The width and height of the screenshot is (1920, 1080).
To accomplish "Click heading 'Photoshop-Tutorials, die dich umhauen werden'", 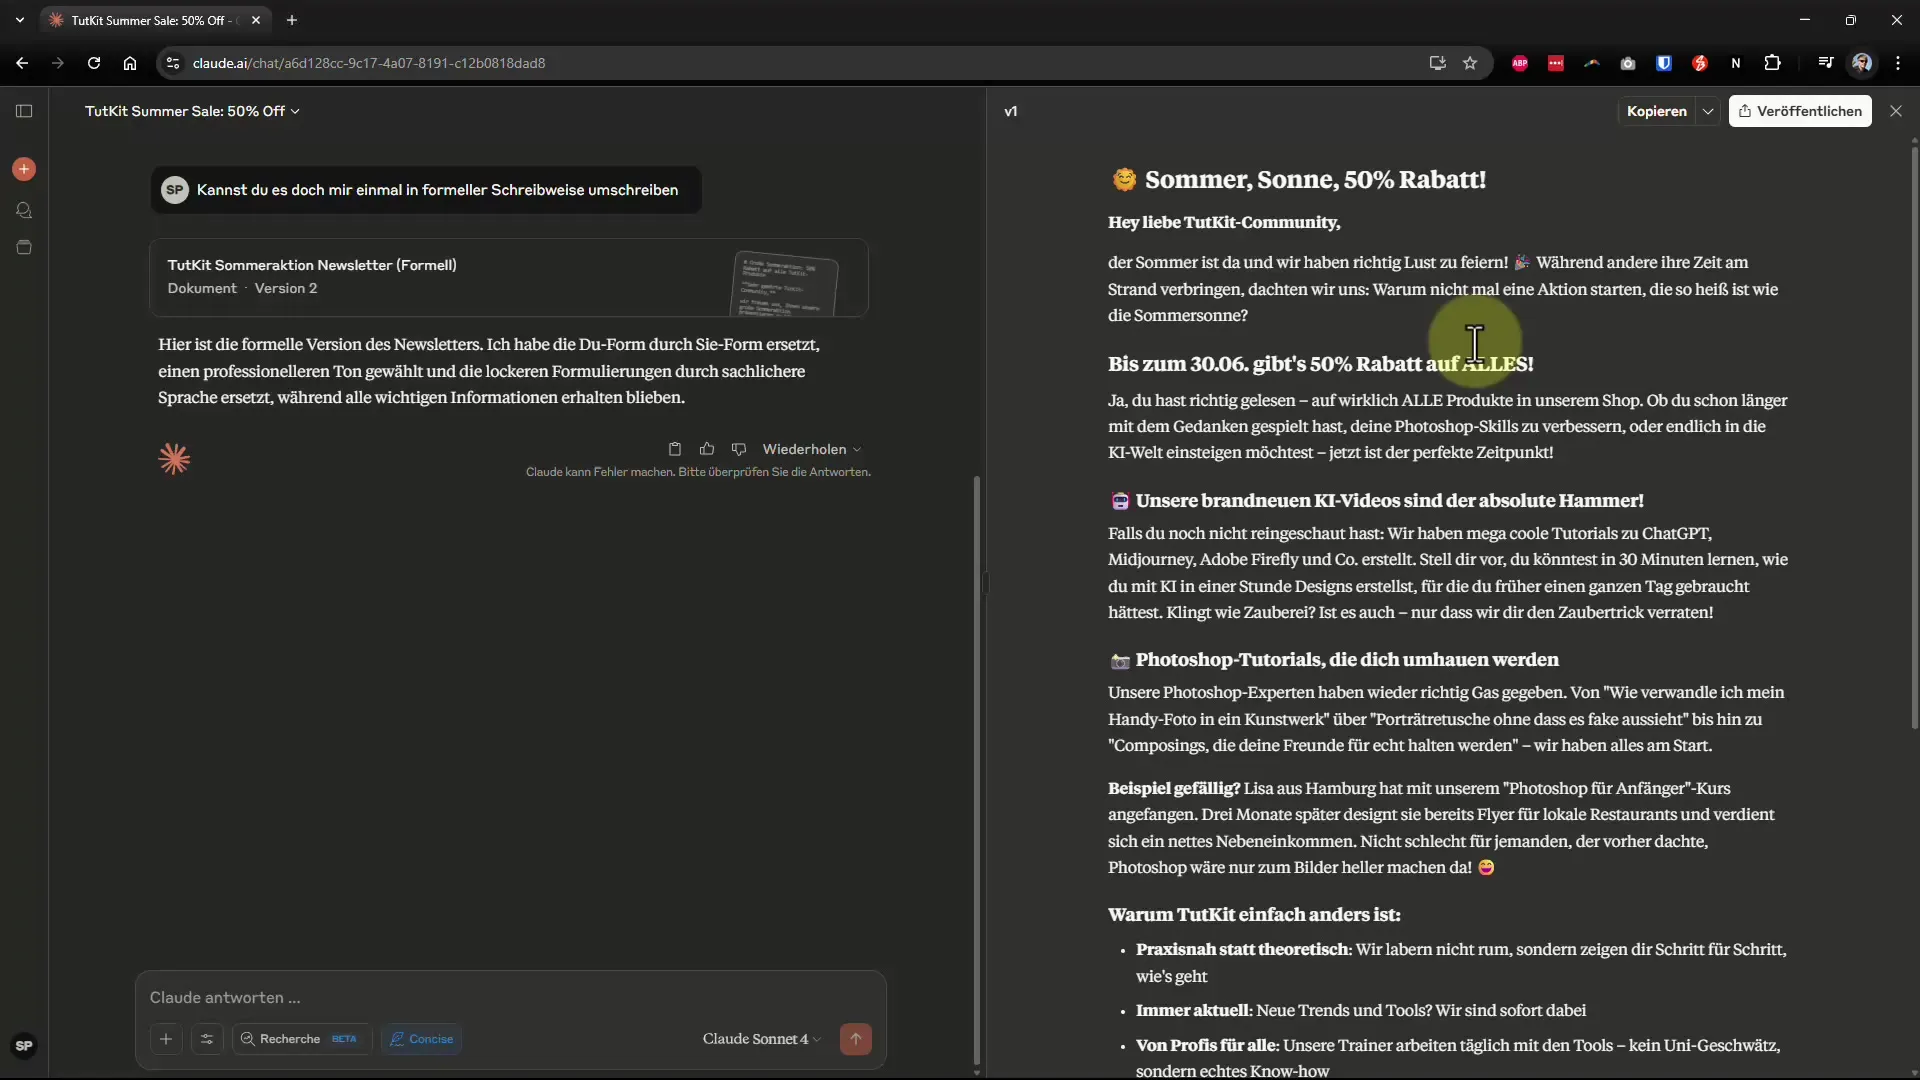I will pos(1347,660).
